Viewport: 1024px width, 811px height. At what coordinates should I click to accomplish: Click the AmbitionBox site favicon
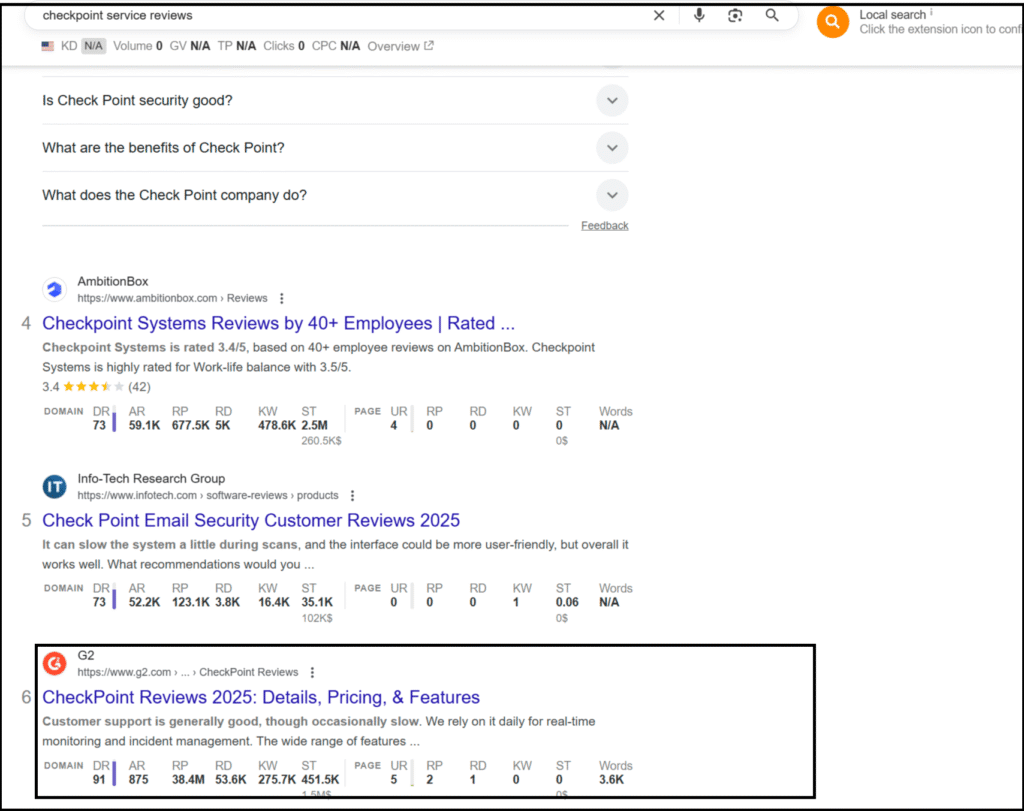coord(54,290)
